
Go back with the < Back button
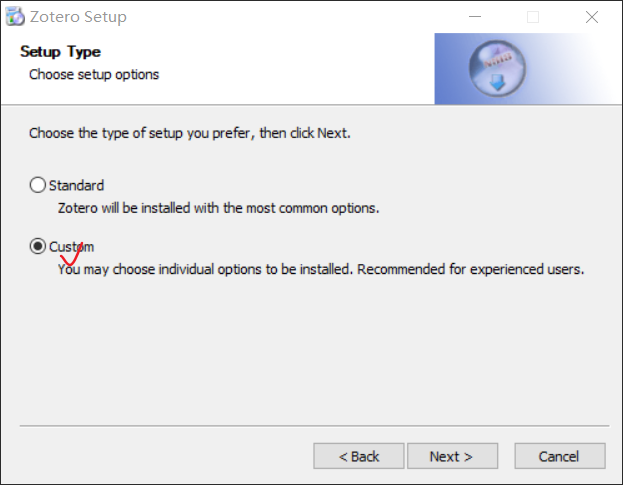click(359, 456)
